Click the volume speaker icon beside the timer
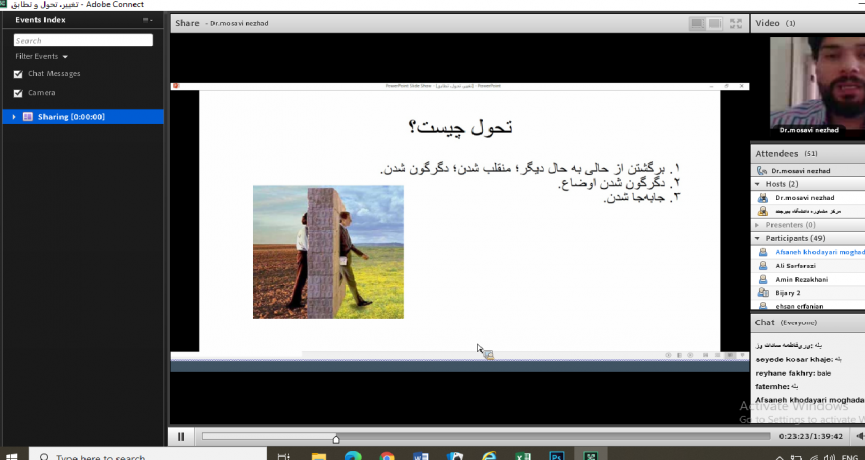865x460 pixels. click(x=860, y=436)
